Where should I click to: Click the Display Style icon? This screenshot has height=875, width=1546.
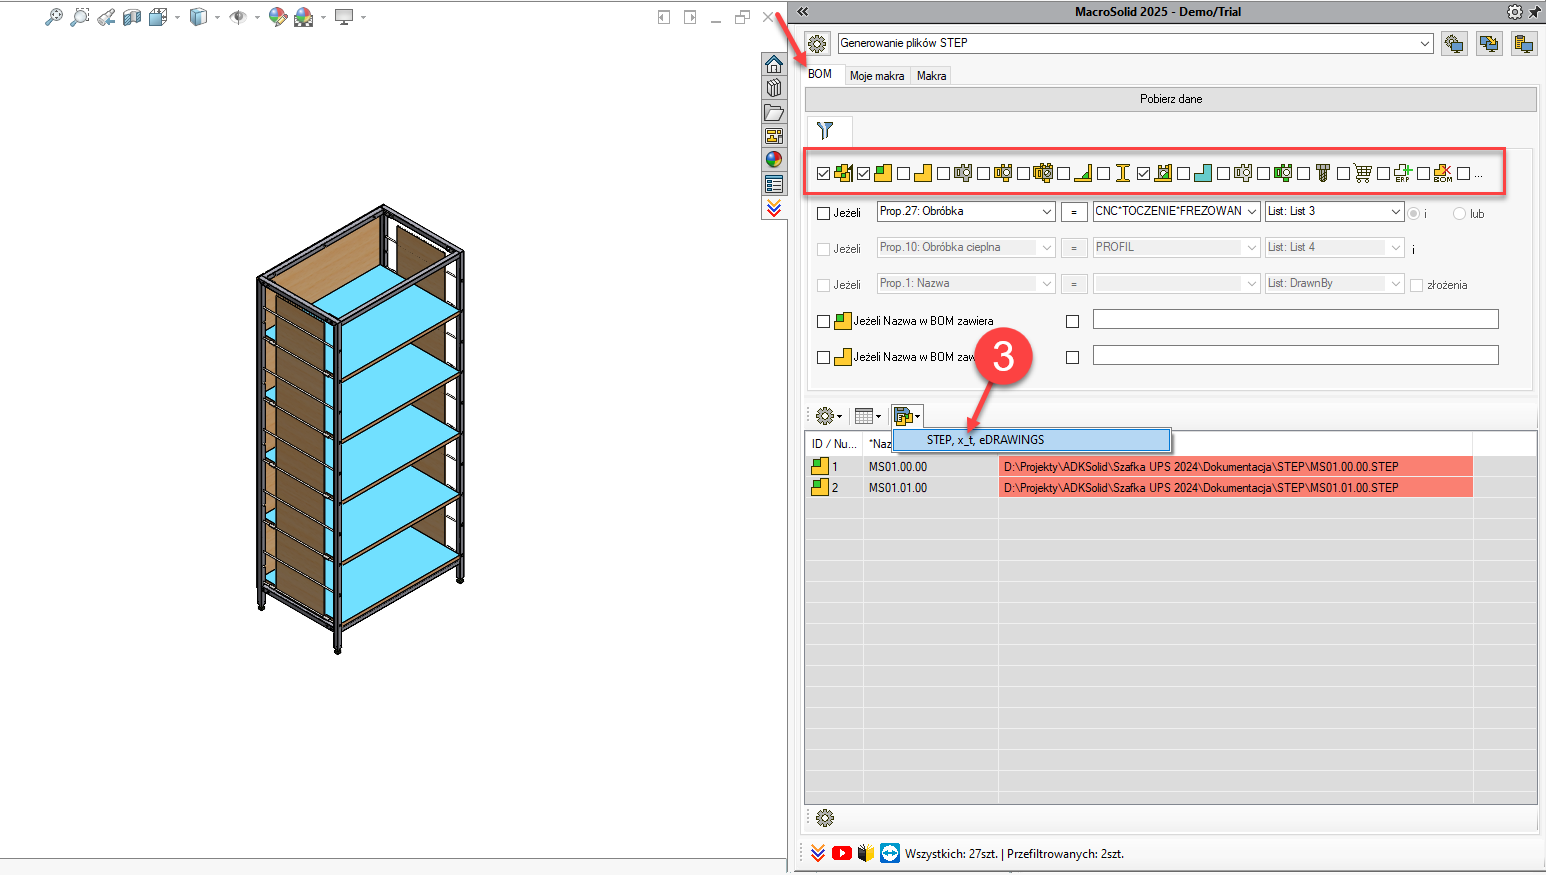(198, 17)
